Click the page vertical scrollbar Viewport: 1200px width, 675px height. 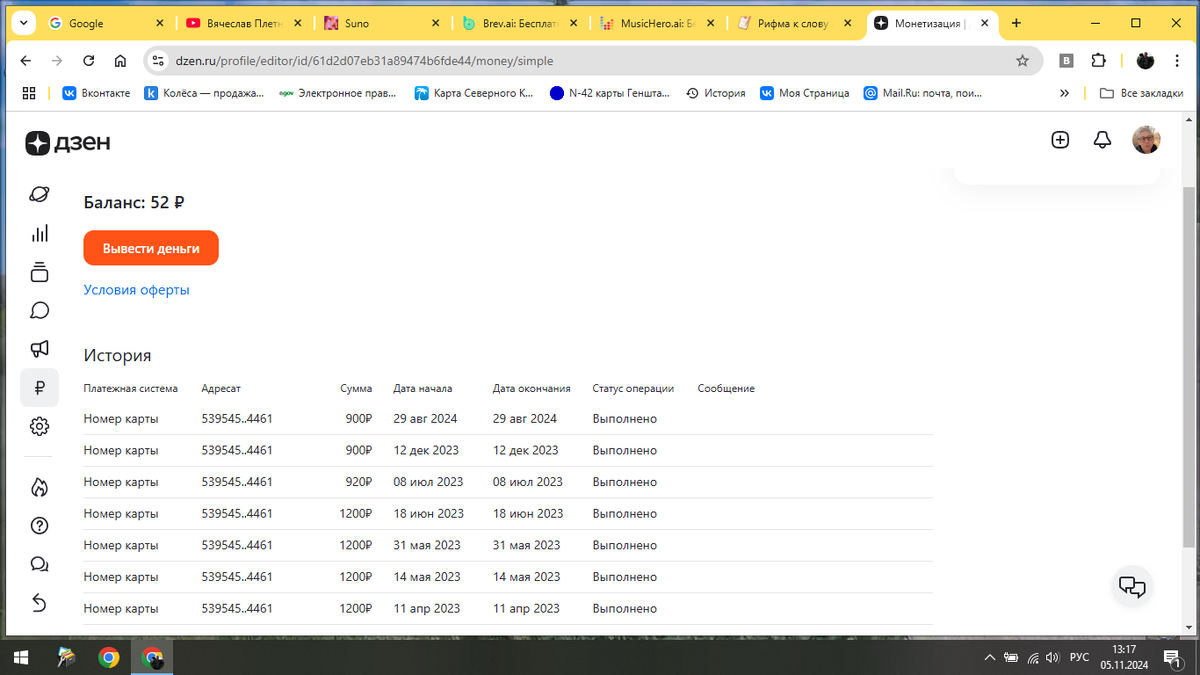[1188, 366]
